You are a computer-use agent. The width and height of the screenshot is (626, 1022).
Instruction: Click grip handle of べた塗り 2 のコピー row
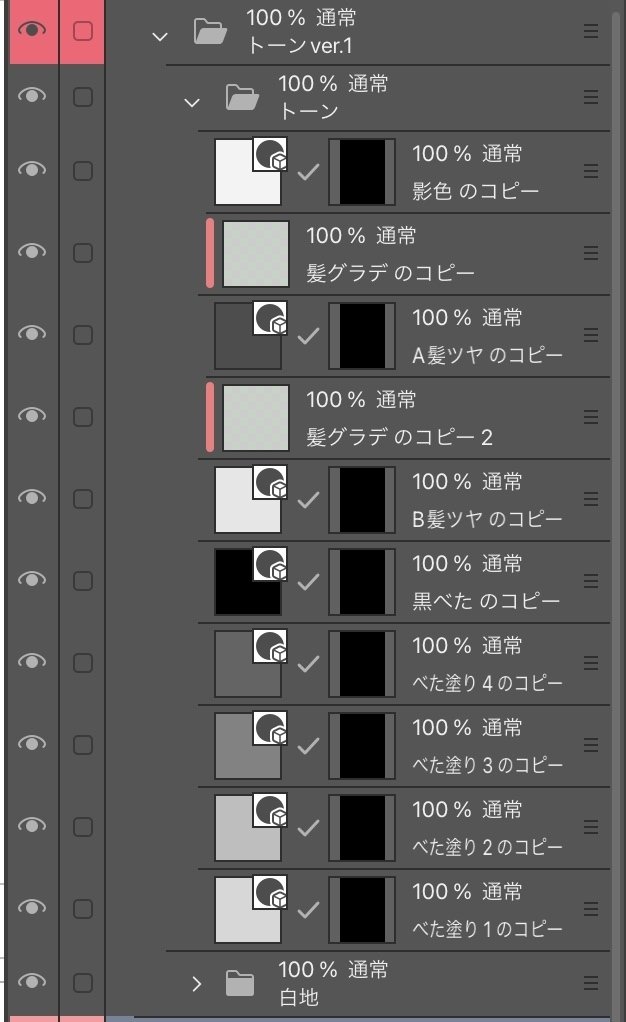tap(591, 826)
